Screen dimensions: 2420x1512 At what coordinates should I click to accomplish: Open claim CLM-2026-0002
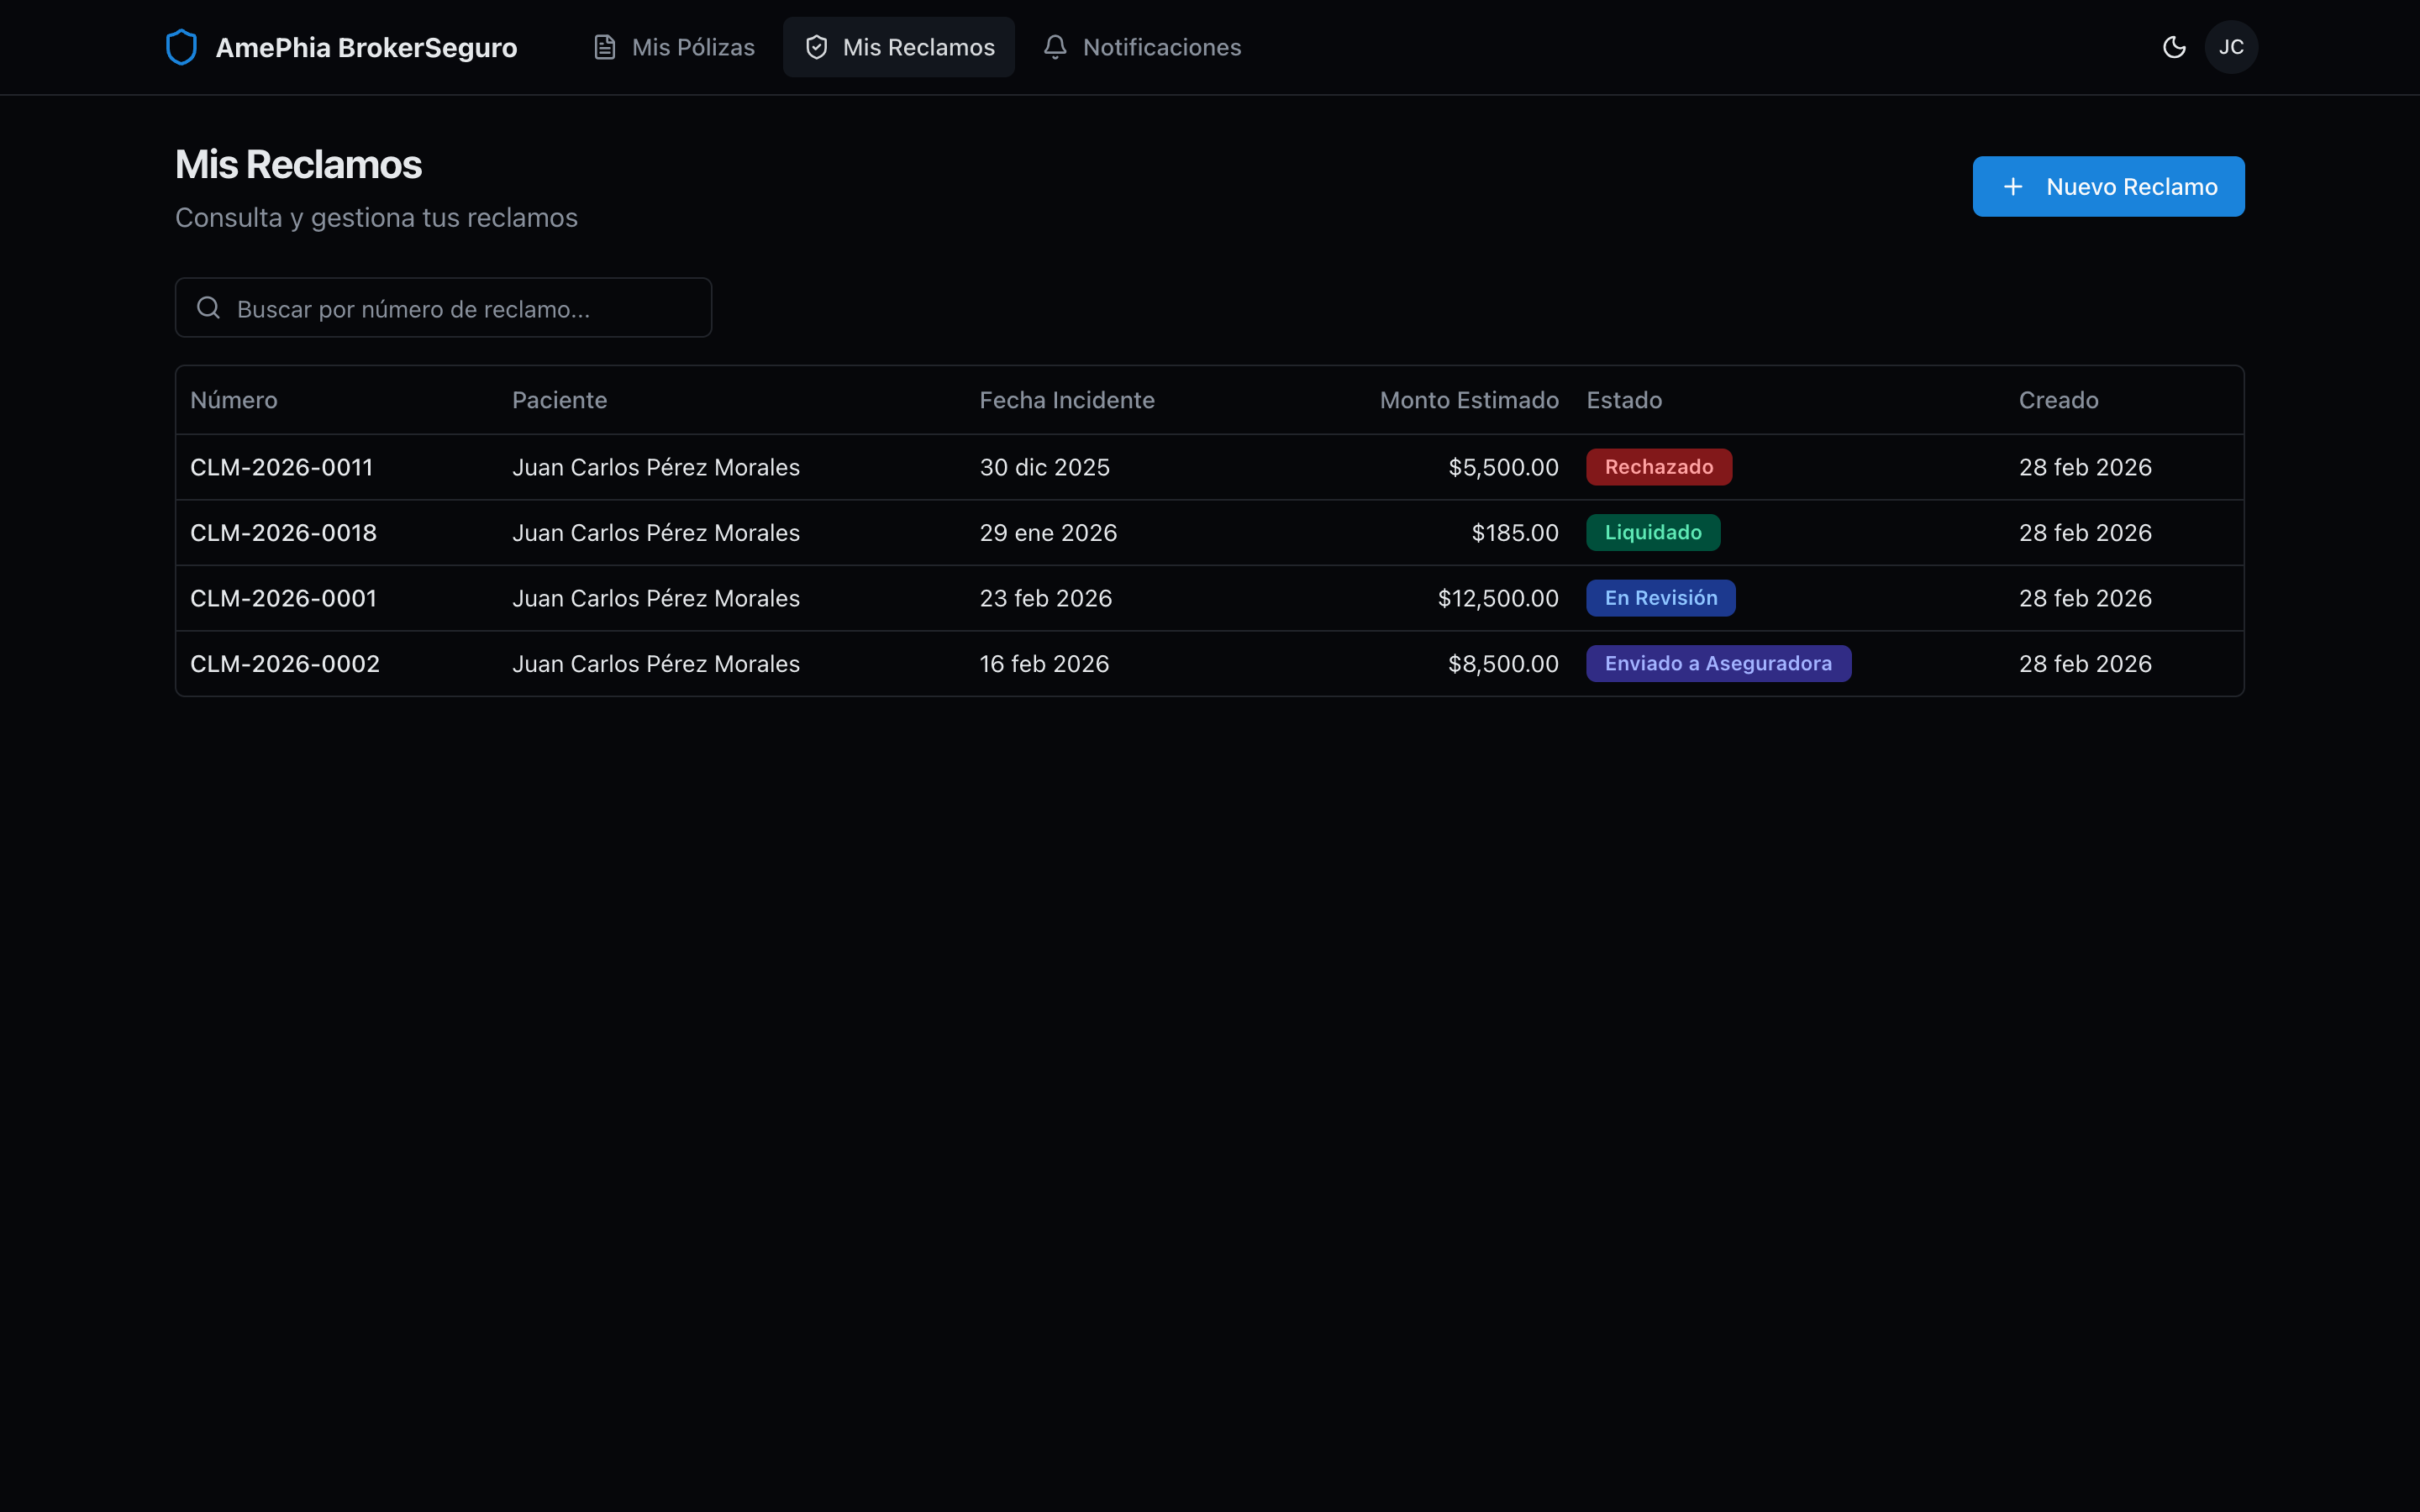click(x=285, y=664)
